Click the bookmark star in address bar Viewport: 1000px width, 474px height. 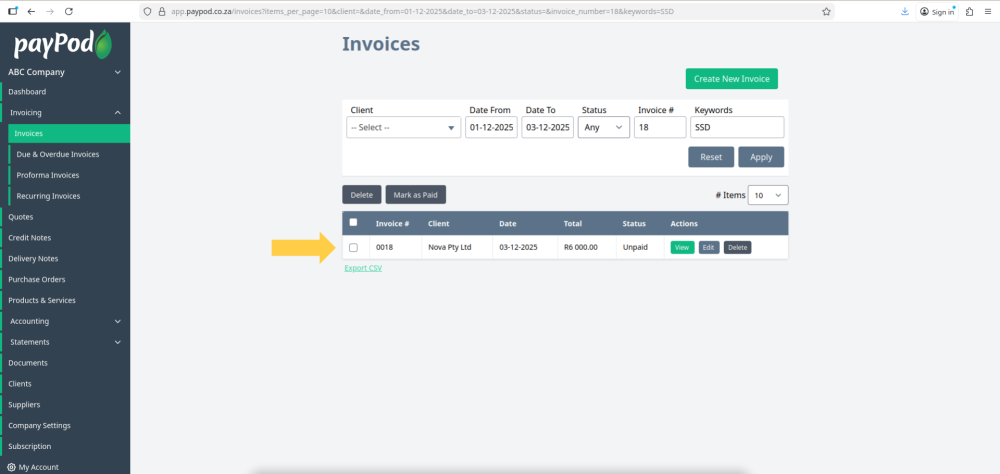click(827, 11)
